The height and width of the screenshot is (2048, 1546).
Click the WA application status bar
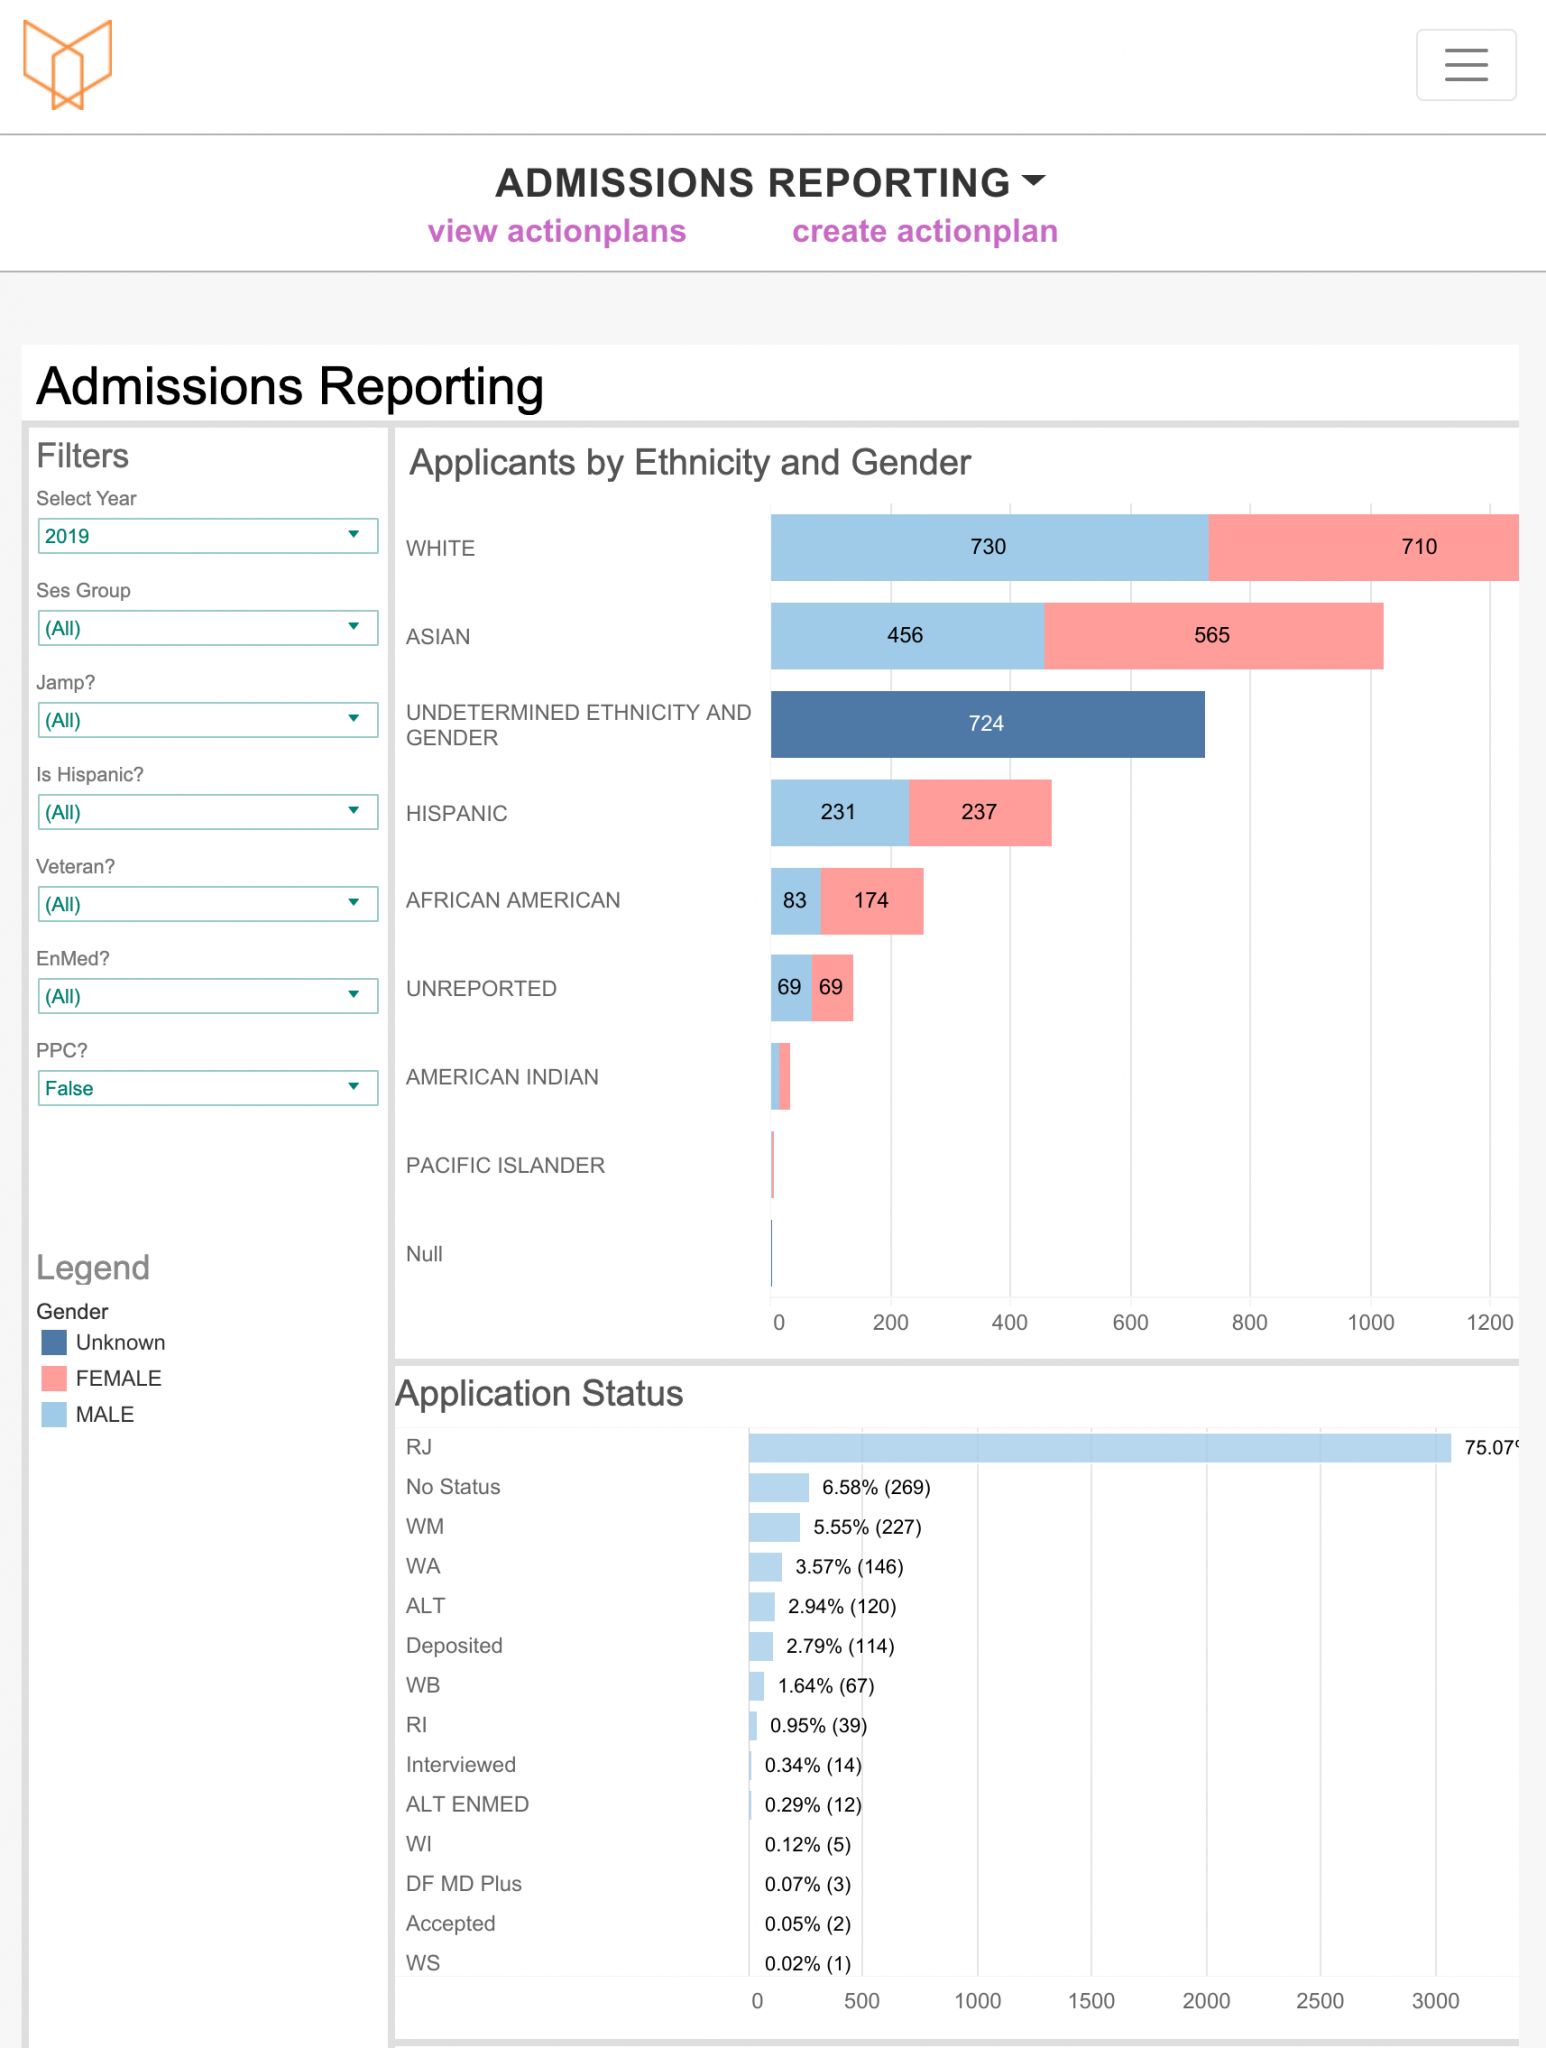point(765,1567)
